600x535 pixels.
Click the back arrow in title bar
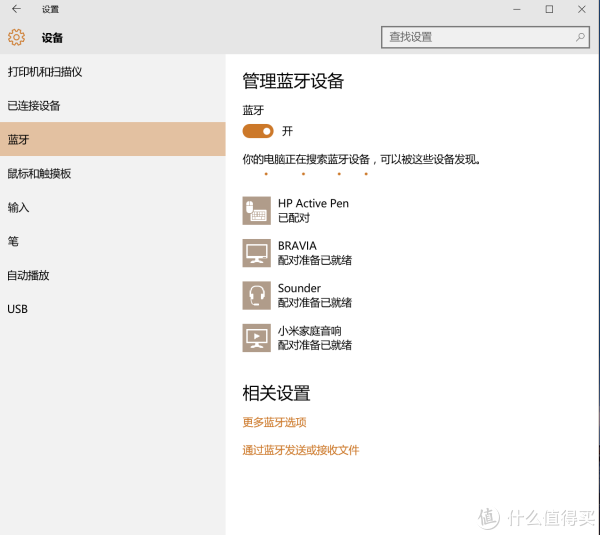[x=16, y=9]
